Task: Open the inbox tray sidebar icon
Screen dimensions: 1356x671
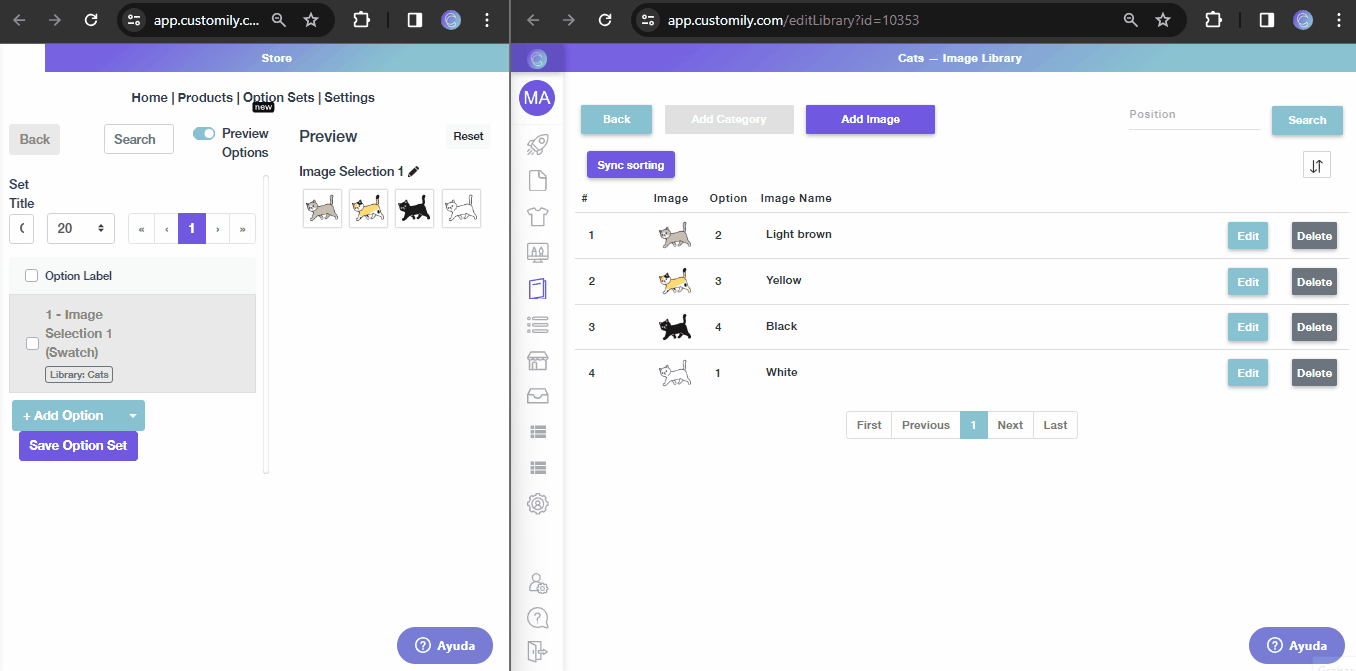Action: (x=537, y=396)
